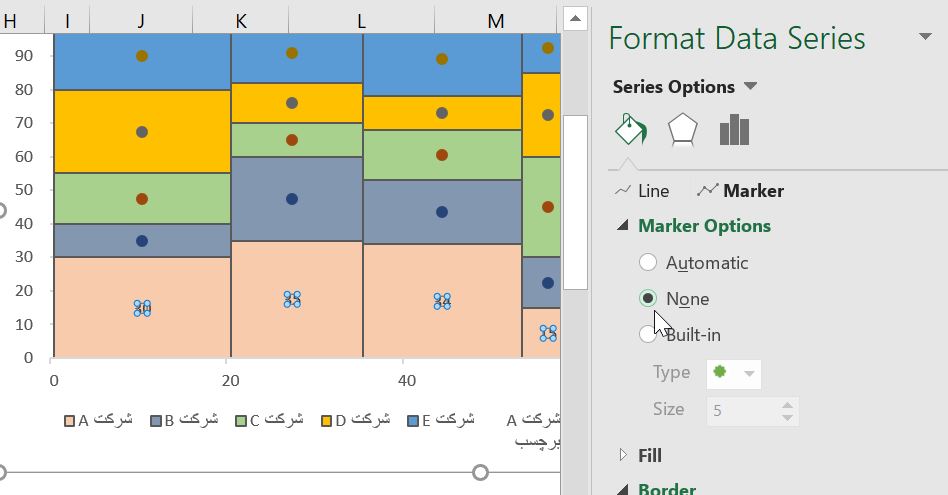Select the Automatic marker option
The width and height of the screenshot is (948, 495).
(648, 262)
